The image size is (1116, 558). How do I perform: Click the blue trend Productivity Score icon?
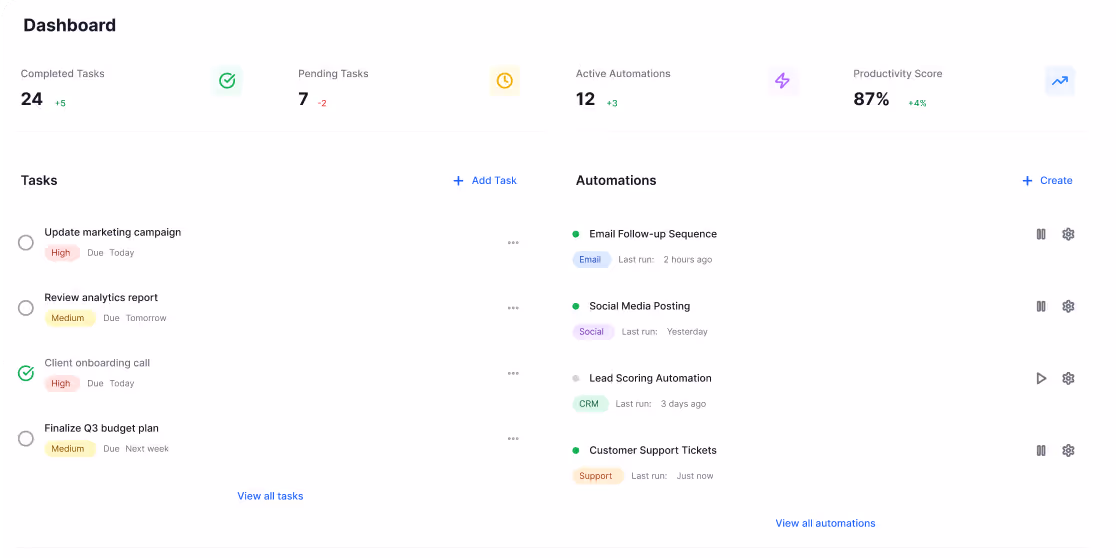[1060, 80]
